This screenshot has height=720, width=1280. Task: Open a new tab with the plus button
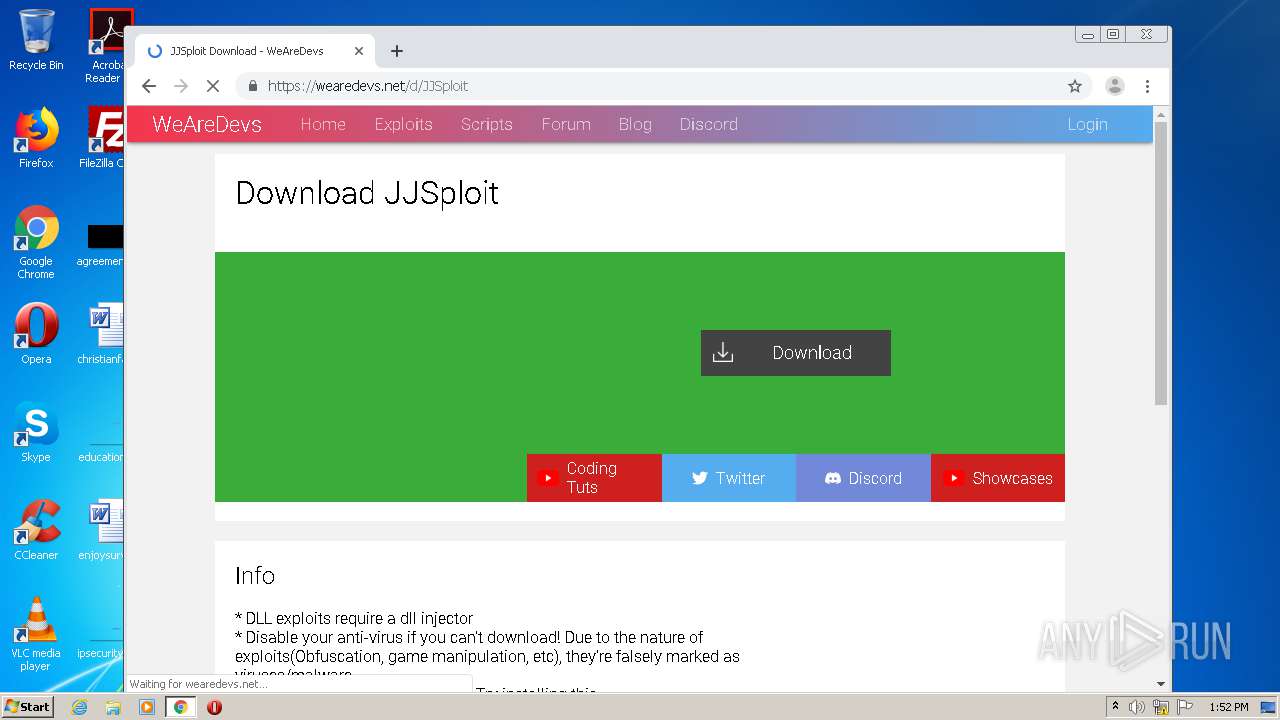click(x=397, y=51)
